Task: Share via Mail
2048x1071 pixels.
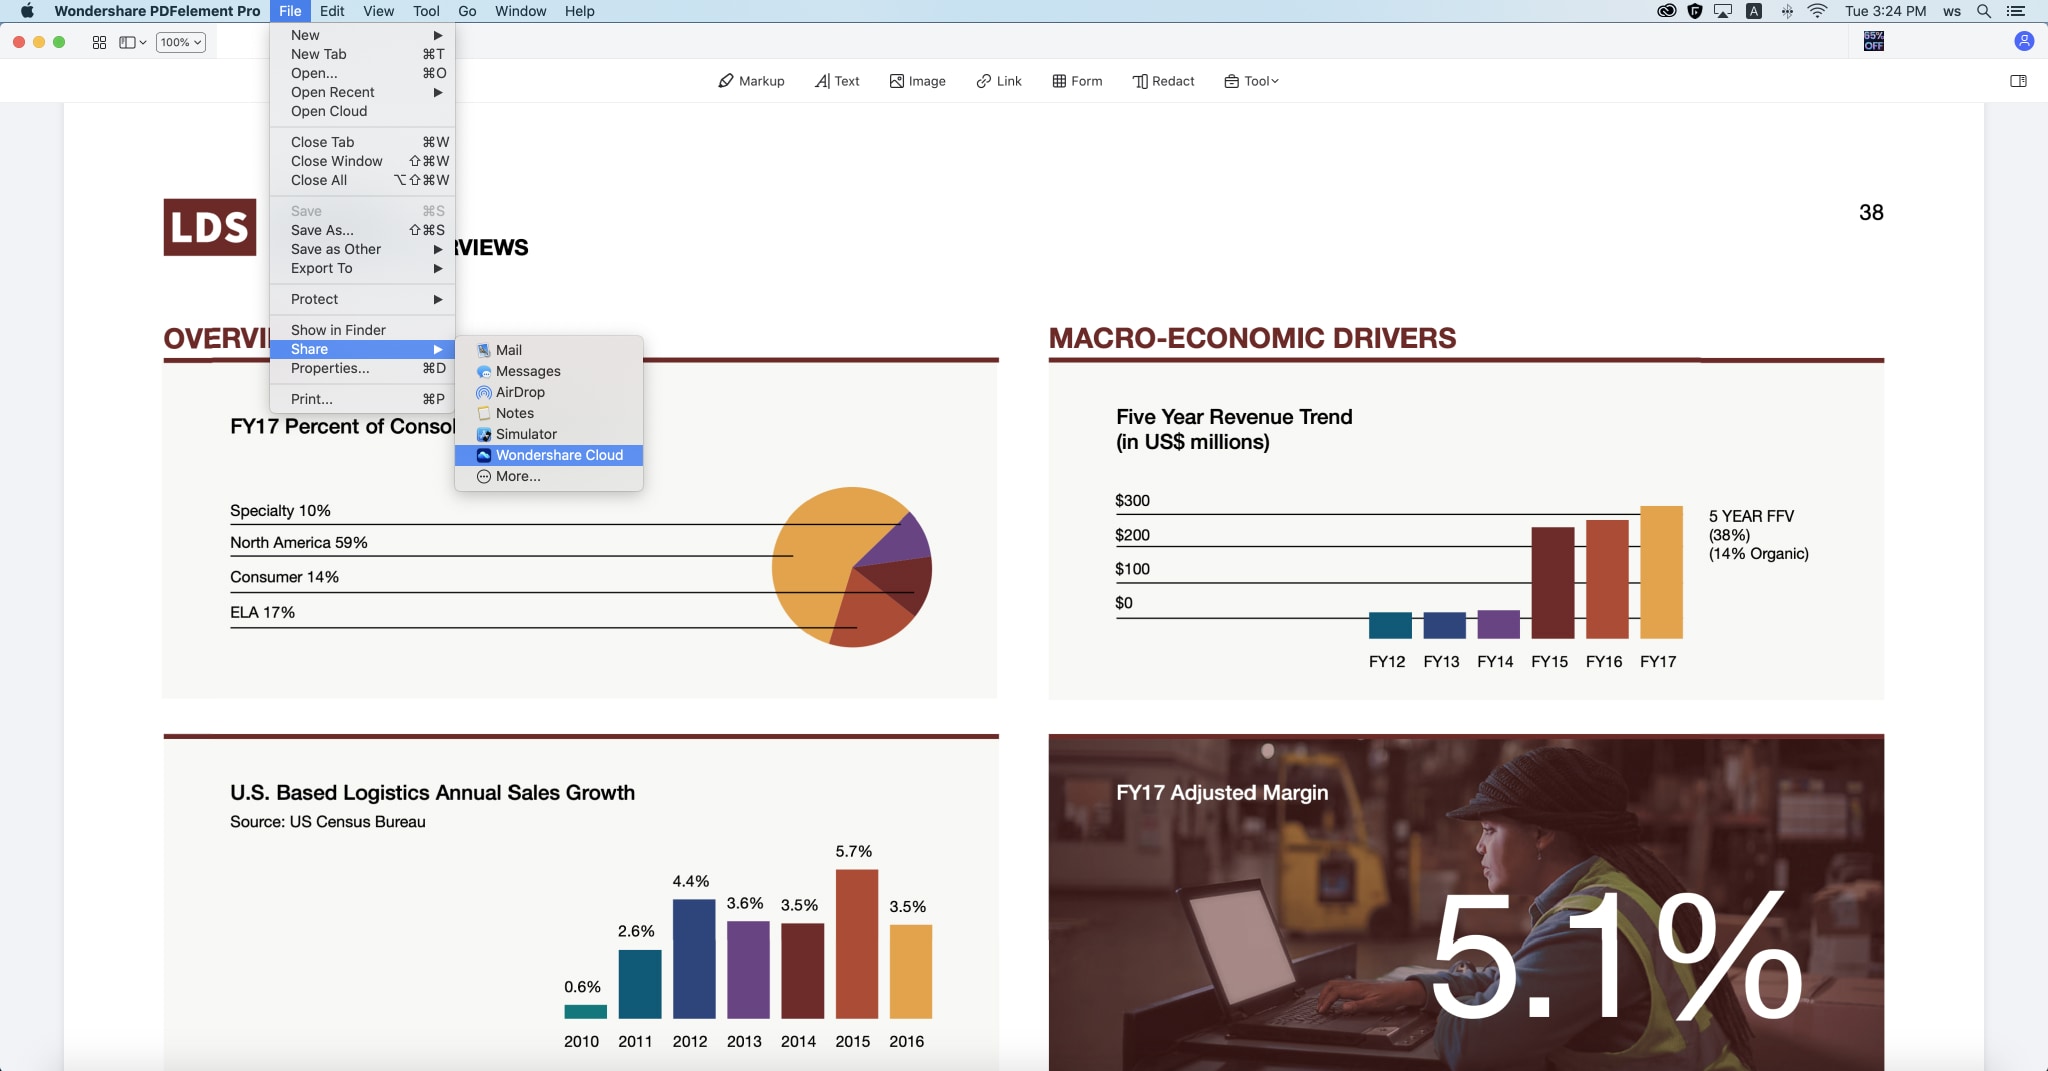Action: pos(549,350)
